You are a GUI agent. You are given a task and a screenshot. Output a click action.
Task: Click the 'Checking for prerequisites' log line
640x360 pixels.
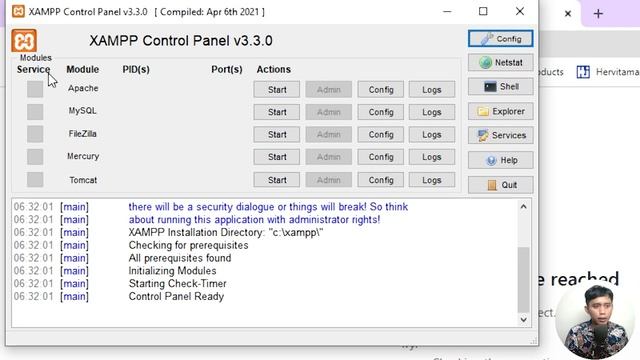(189, 245)
